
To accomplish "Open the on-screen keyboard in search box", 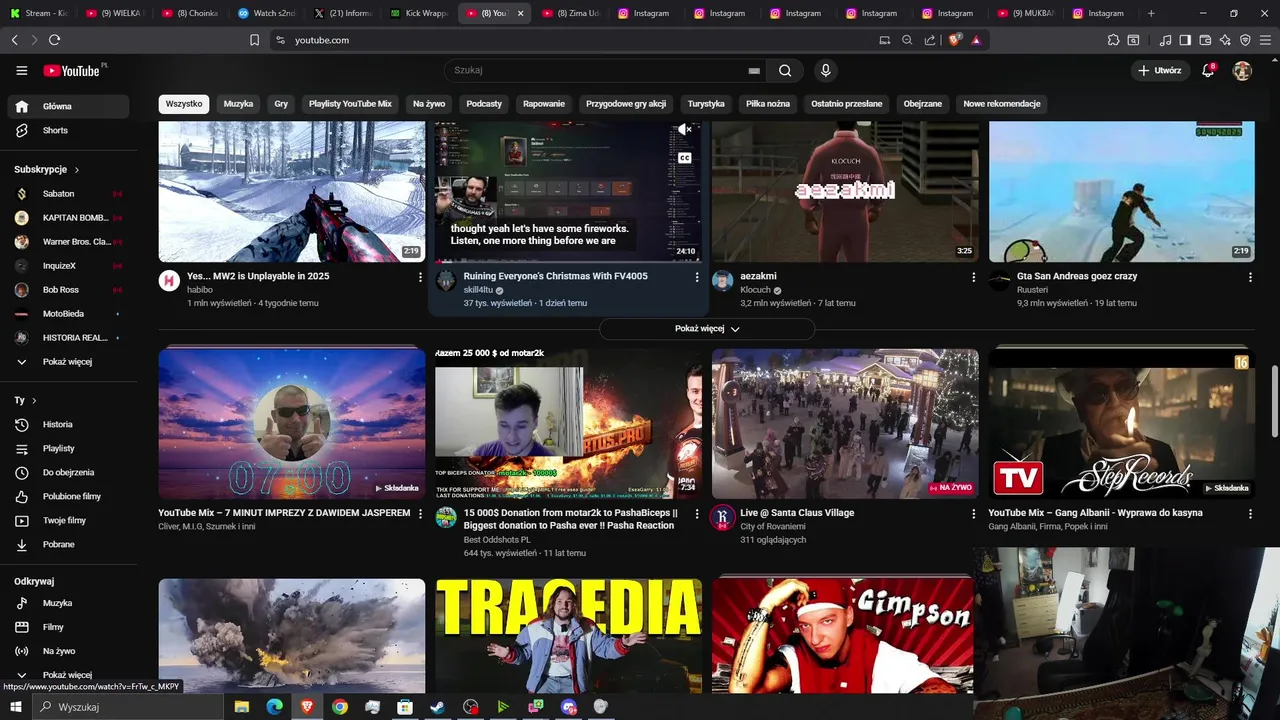I will (754, 71).
